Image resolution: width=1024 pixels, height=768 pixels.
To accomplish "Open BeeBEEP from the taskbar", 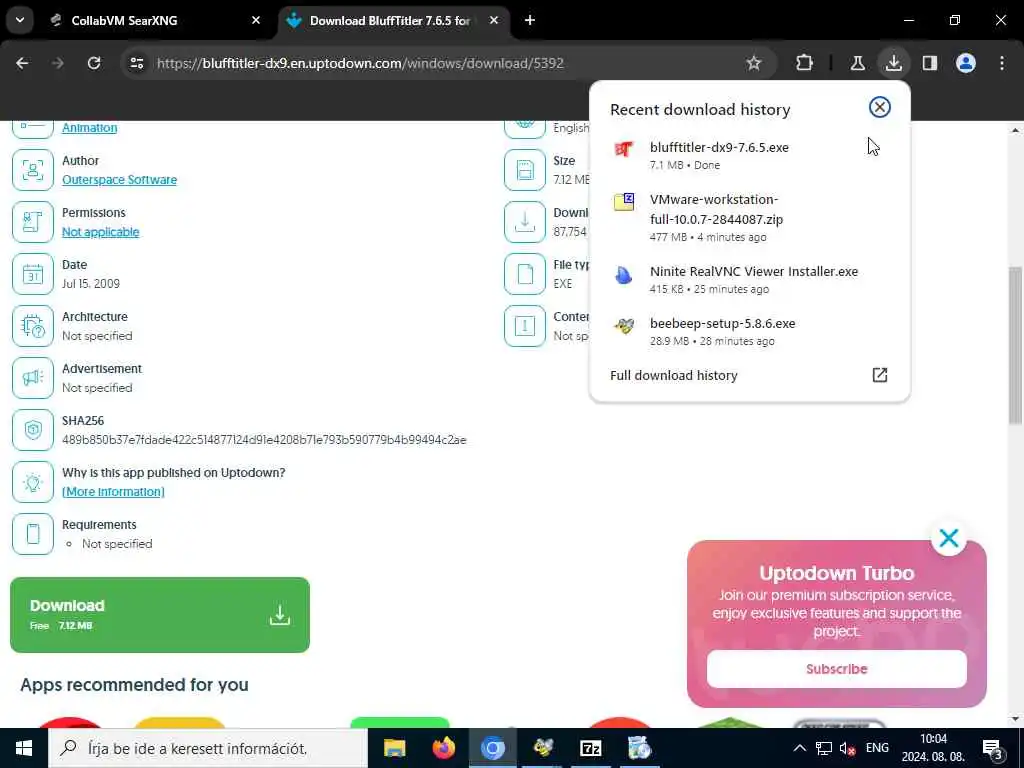I will [542, 748].
